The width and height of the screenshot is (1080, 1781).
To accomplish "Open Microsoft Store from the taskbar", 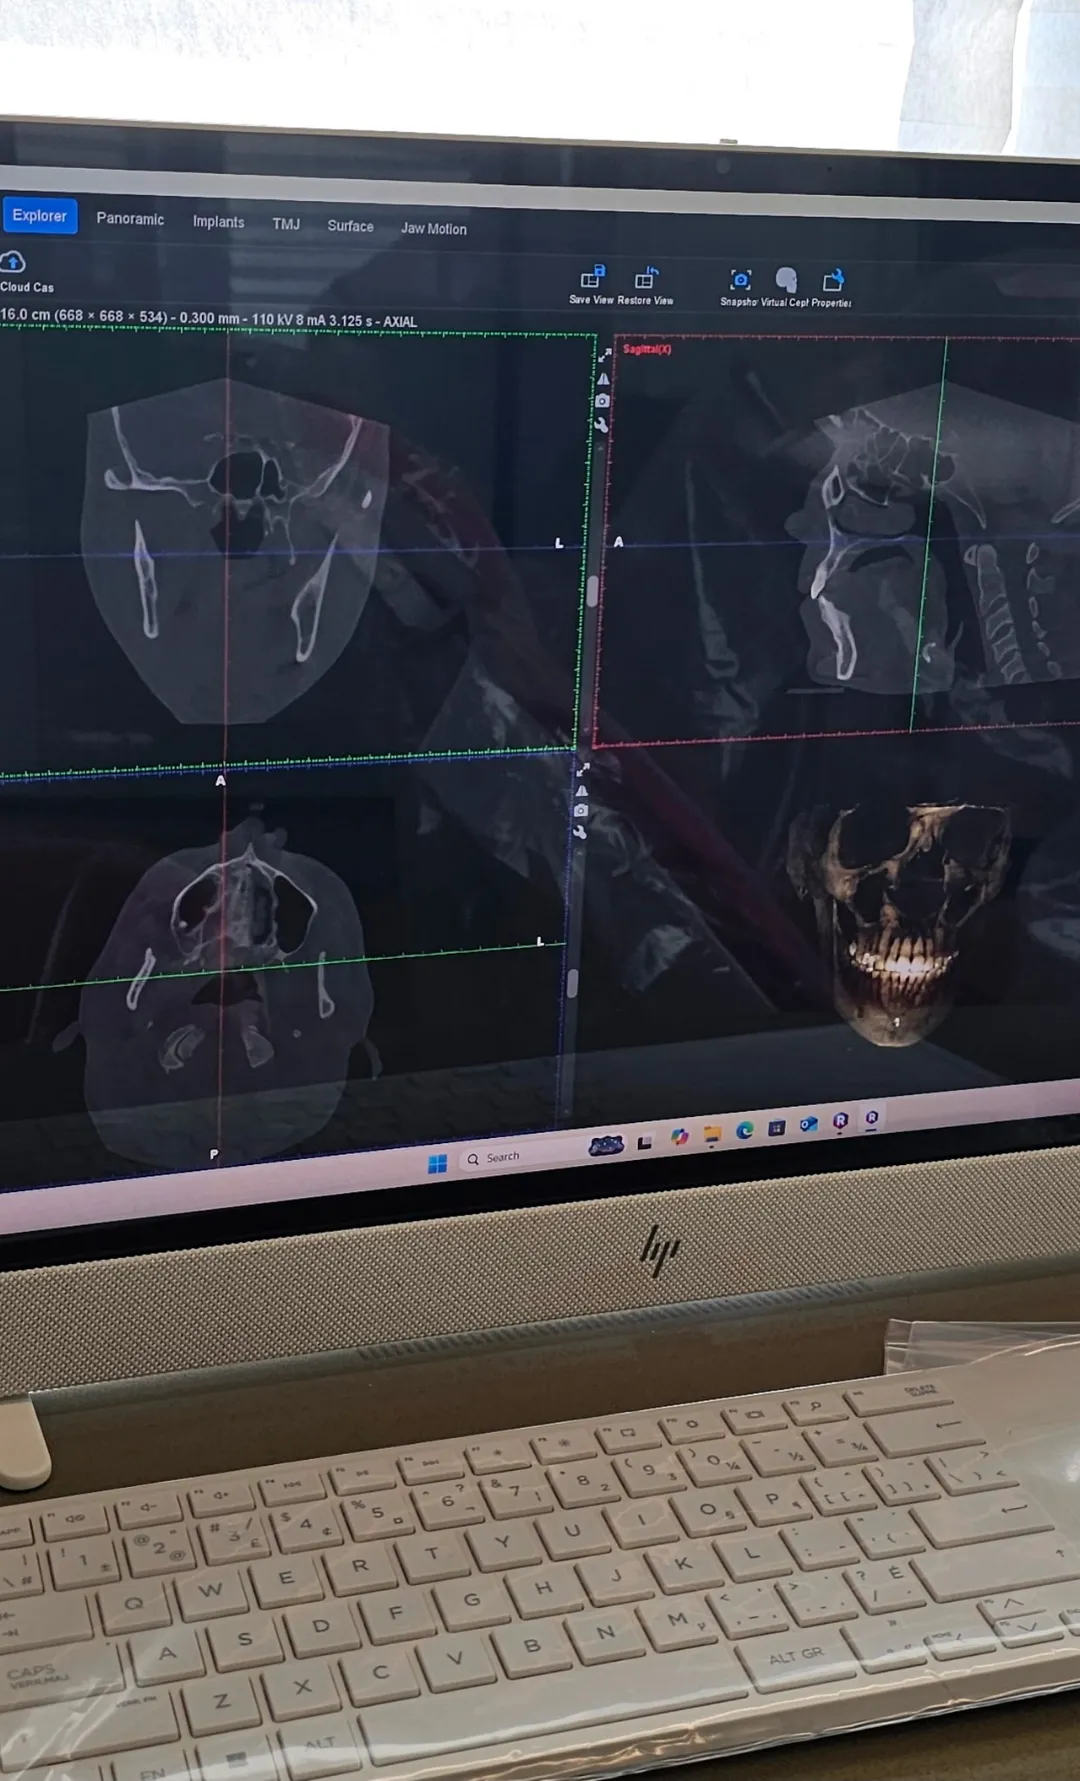I will point(777,1127).
